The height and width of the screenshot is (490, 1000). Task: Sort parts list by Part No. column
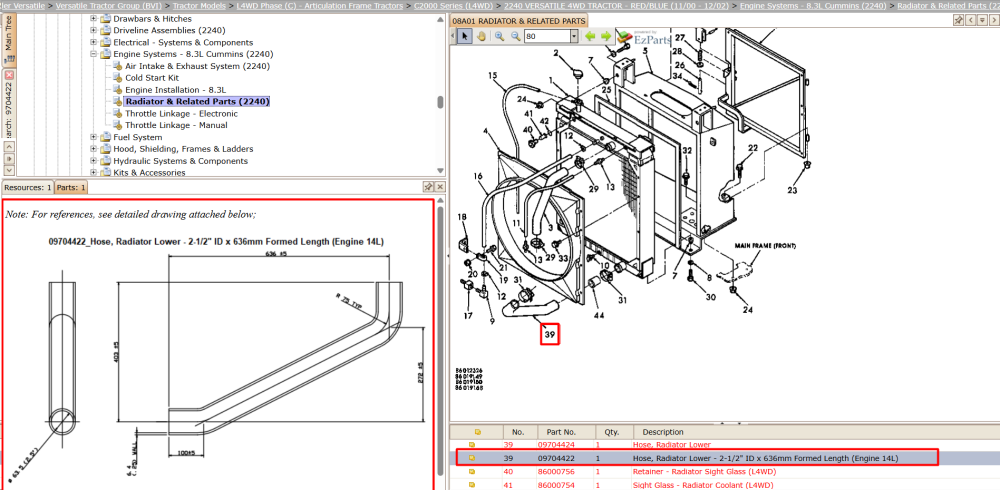pyautogui.click(x=567, y=432)
